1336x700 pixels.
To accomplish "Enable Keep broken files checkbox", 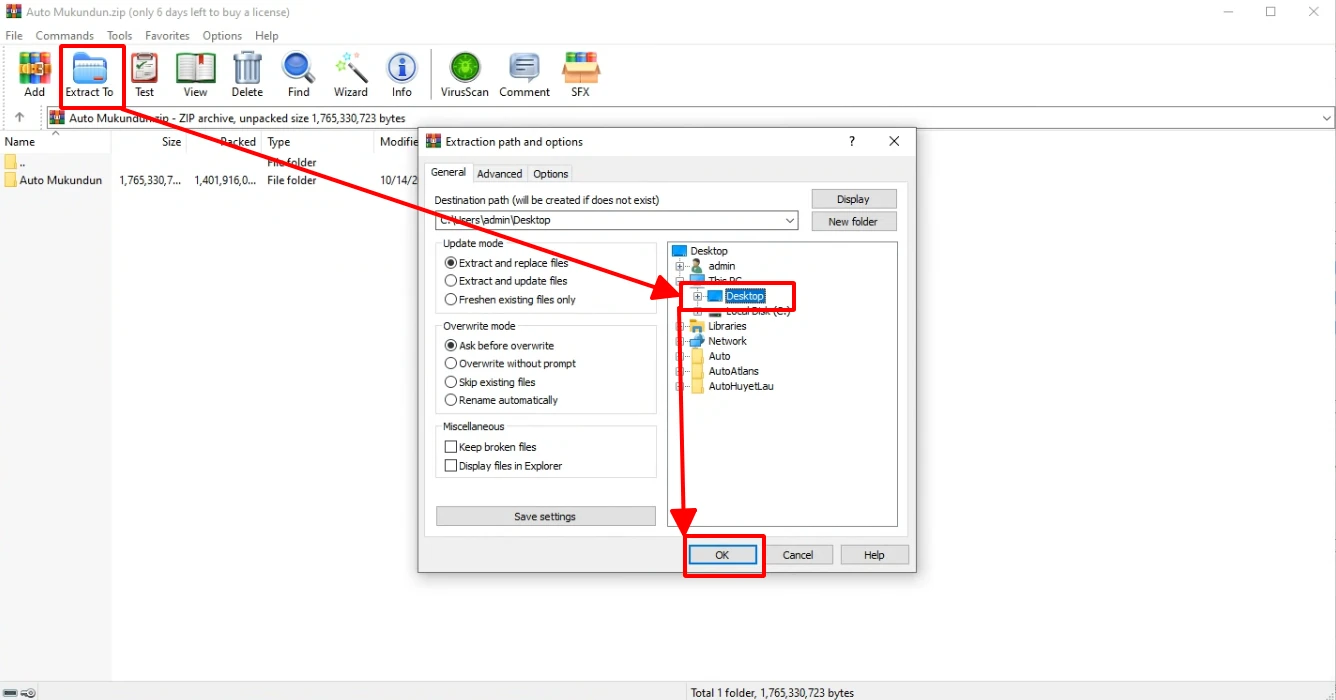I will click(x=450, y=447).
